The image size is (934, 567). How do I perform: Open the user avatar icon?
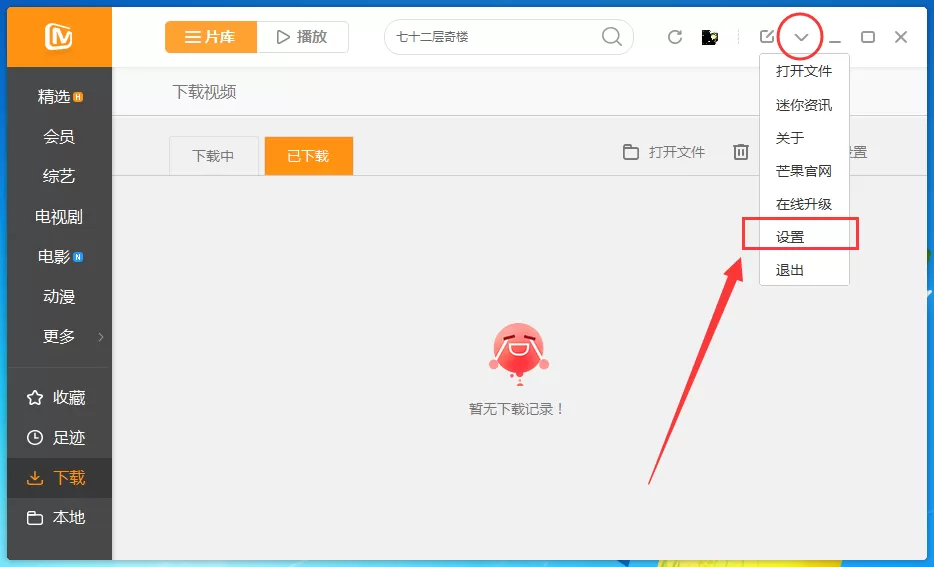click(x=709, y=37)
